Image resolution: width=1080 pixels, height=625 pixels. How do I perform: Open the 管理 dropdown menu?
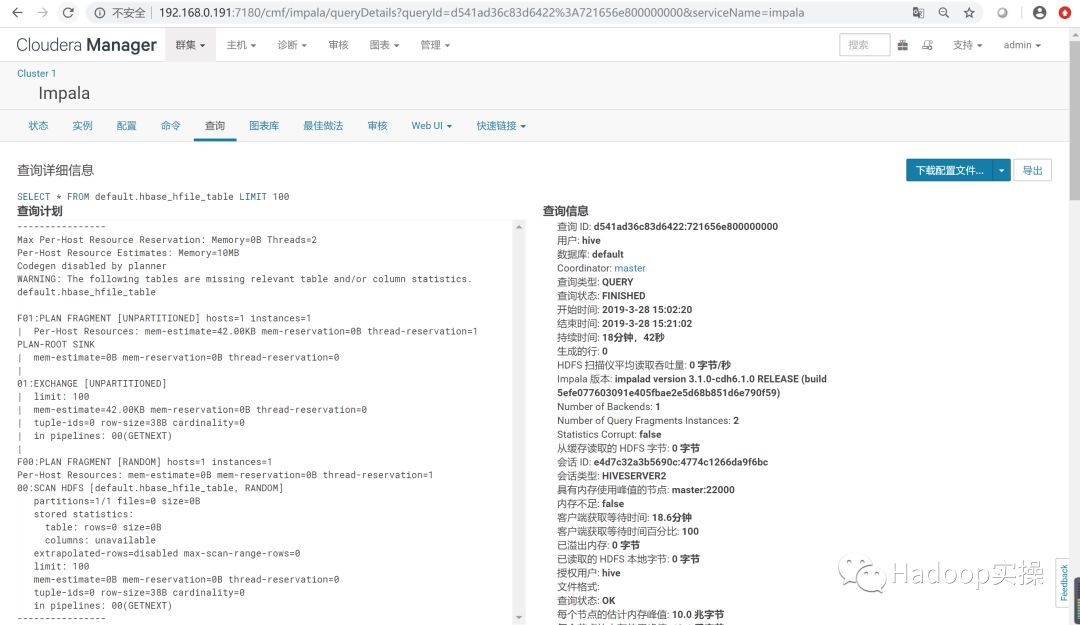pos(435,45)
